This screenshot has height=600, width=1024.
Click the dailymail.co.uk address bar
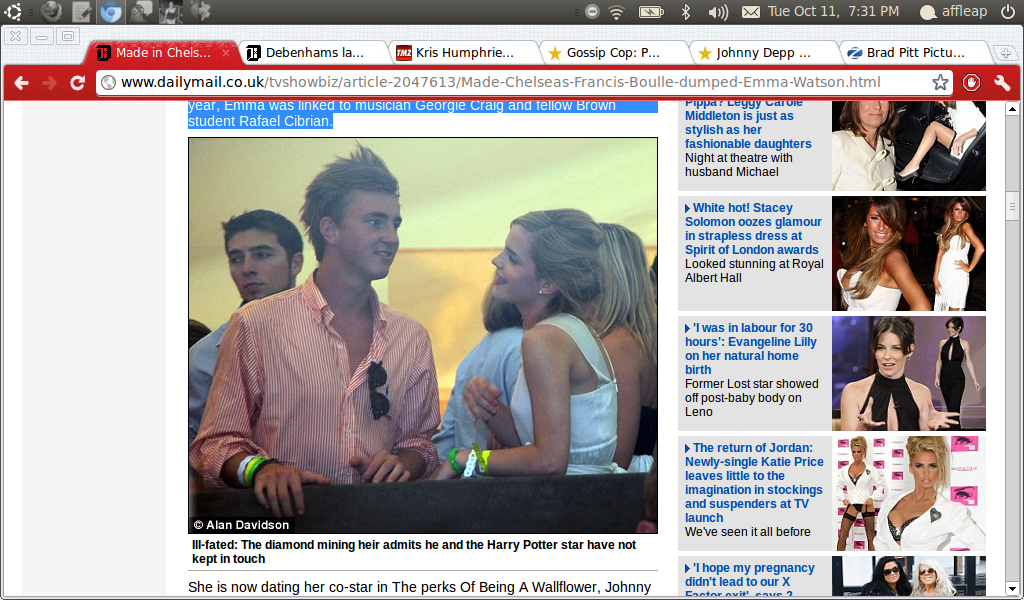point(524,82)
